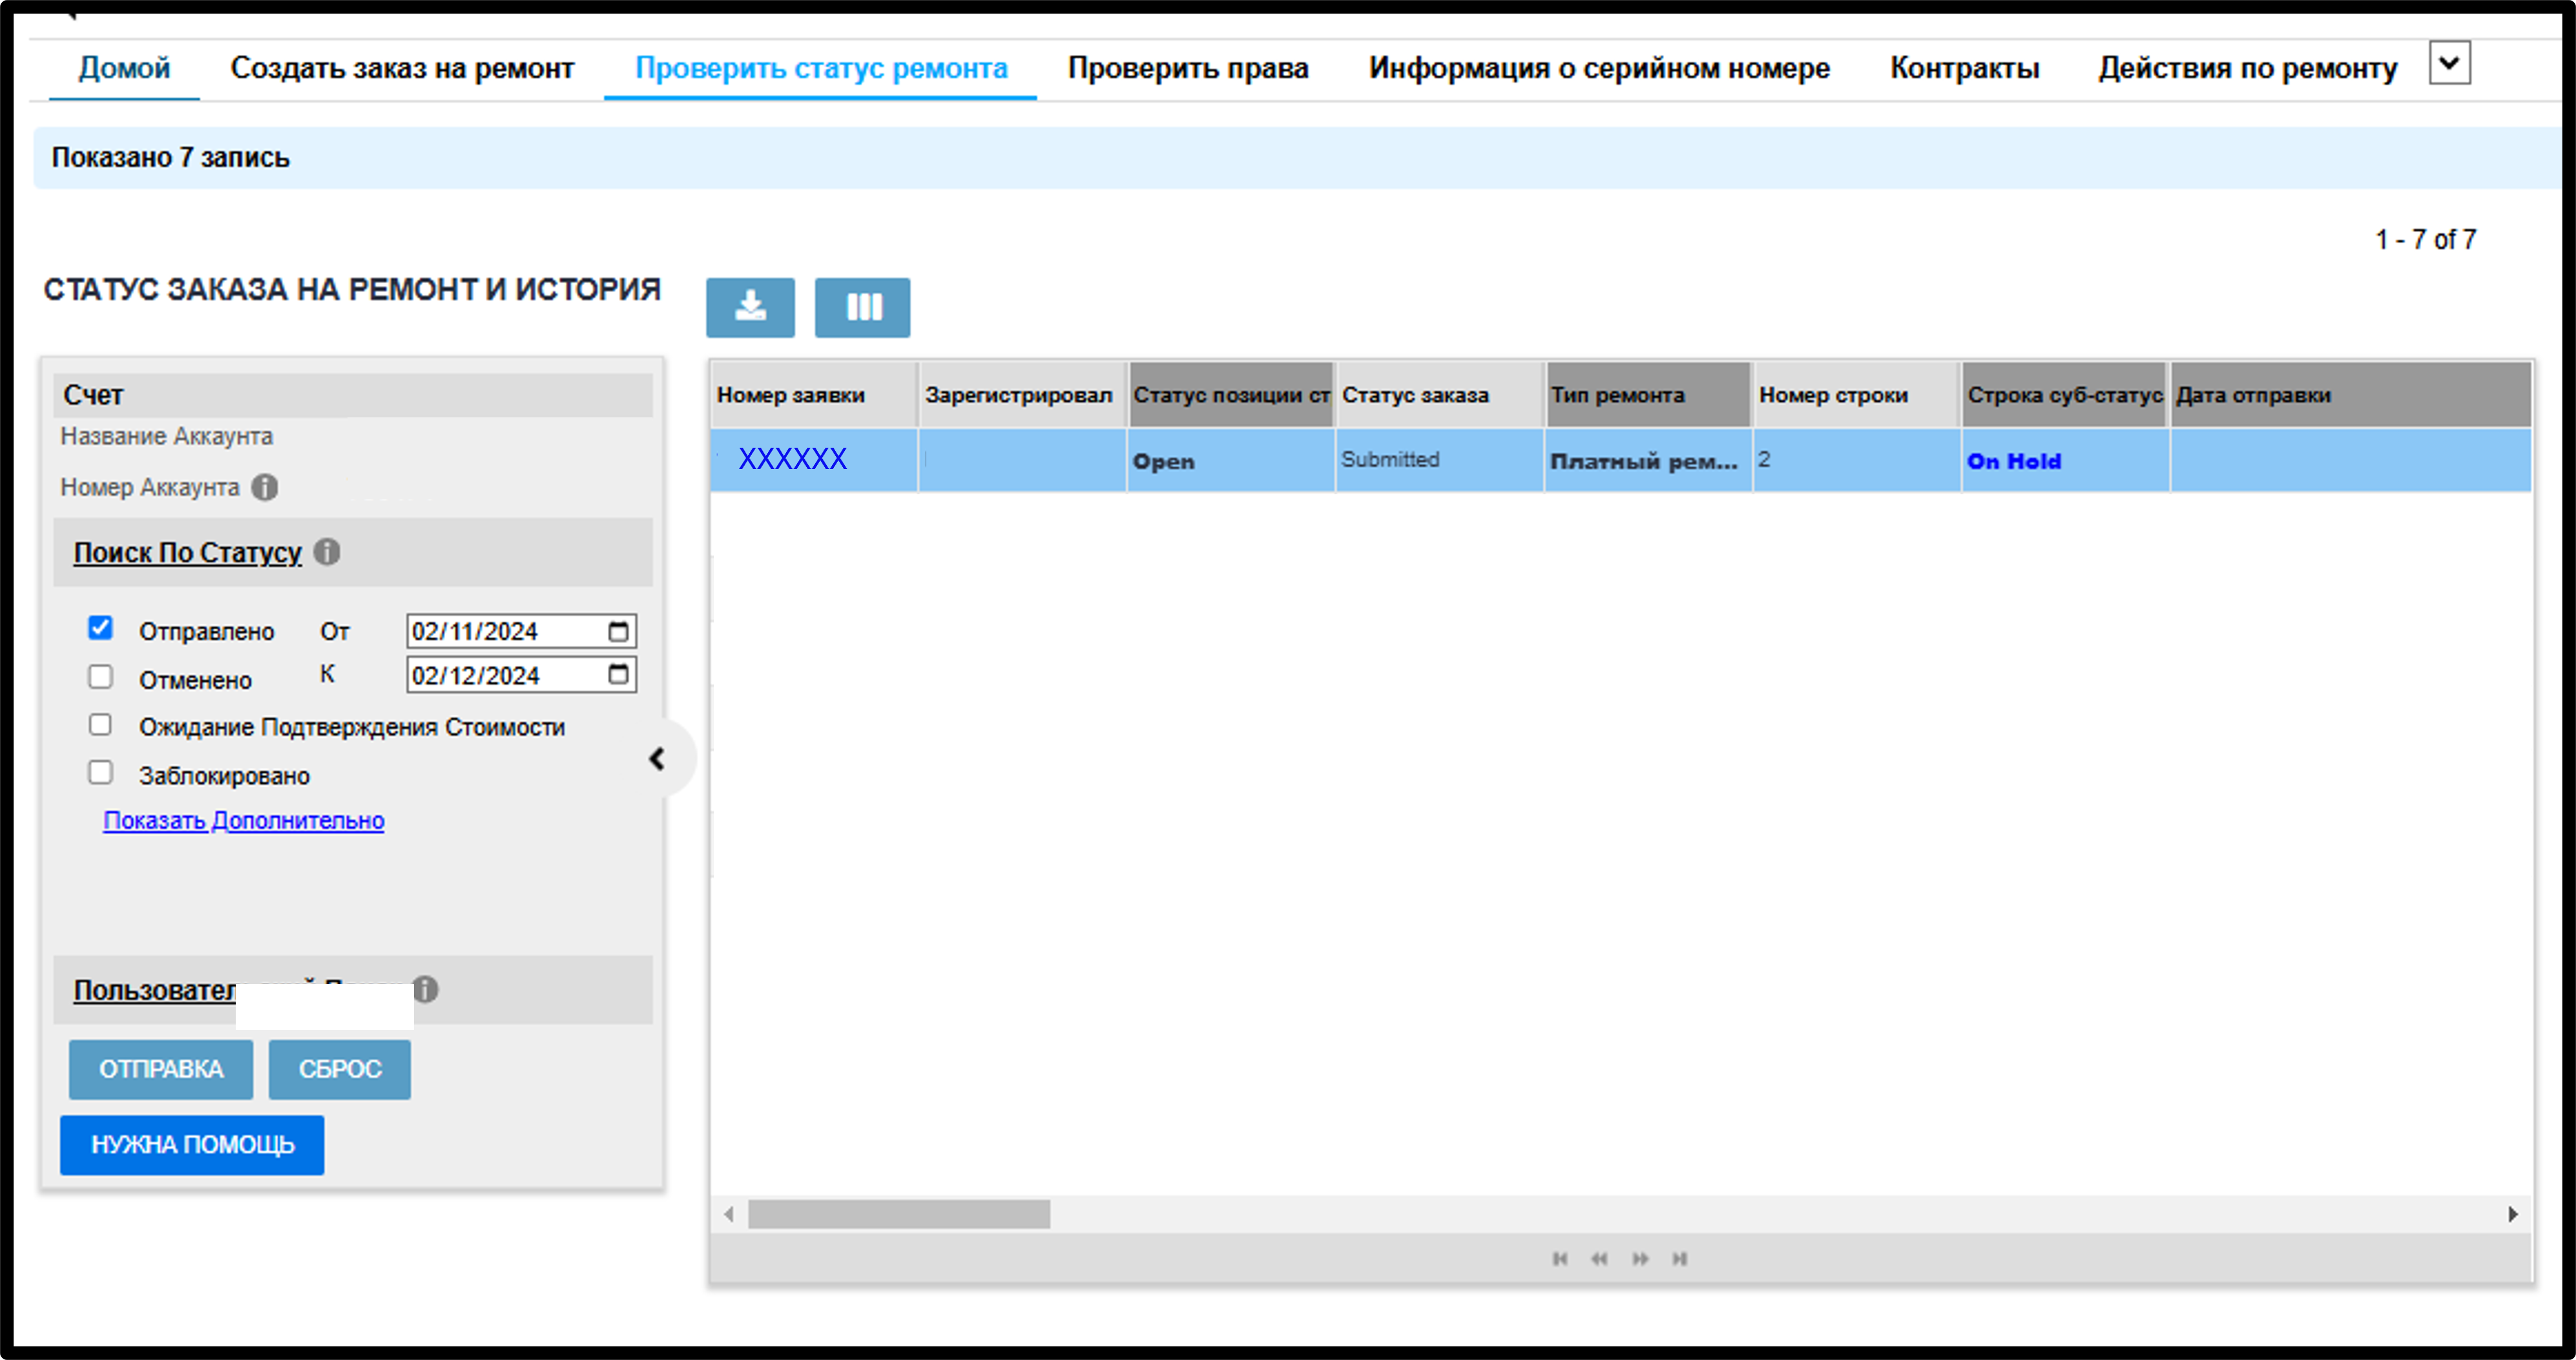Open Информация о серийном номере tab

(x=1599, y=68)
